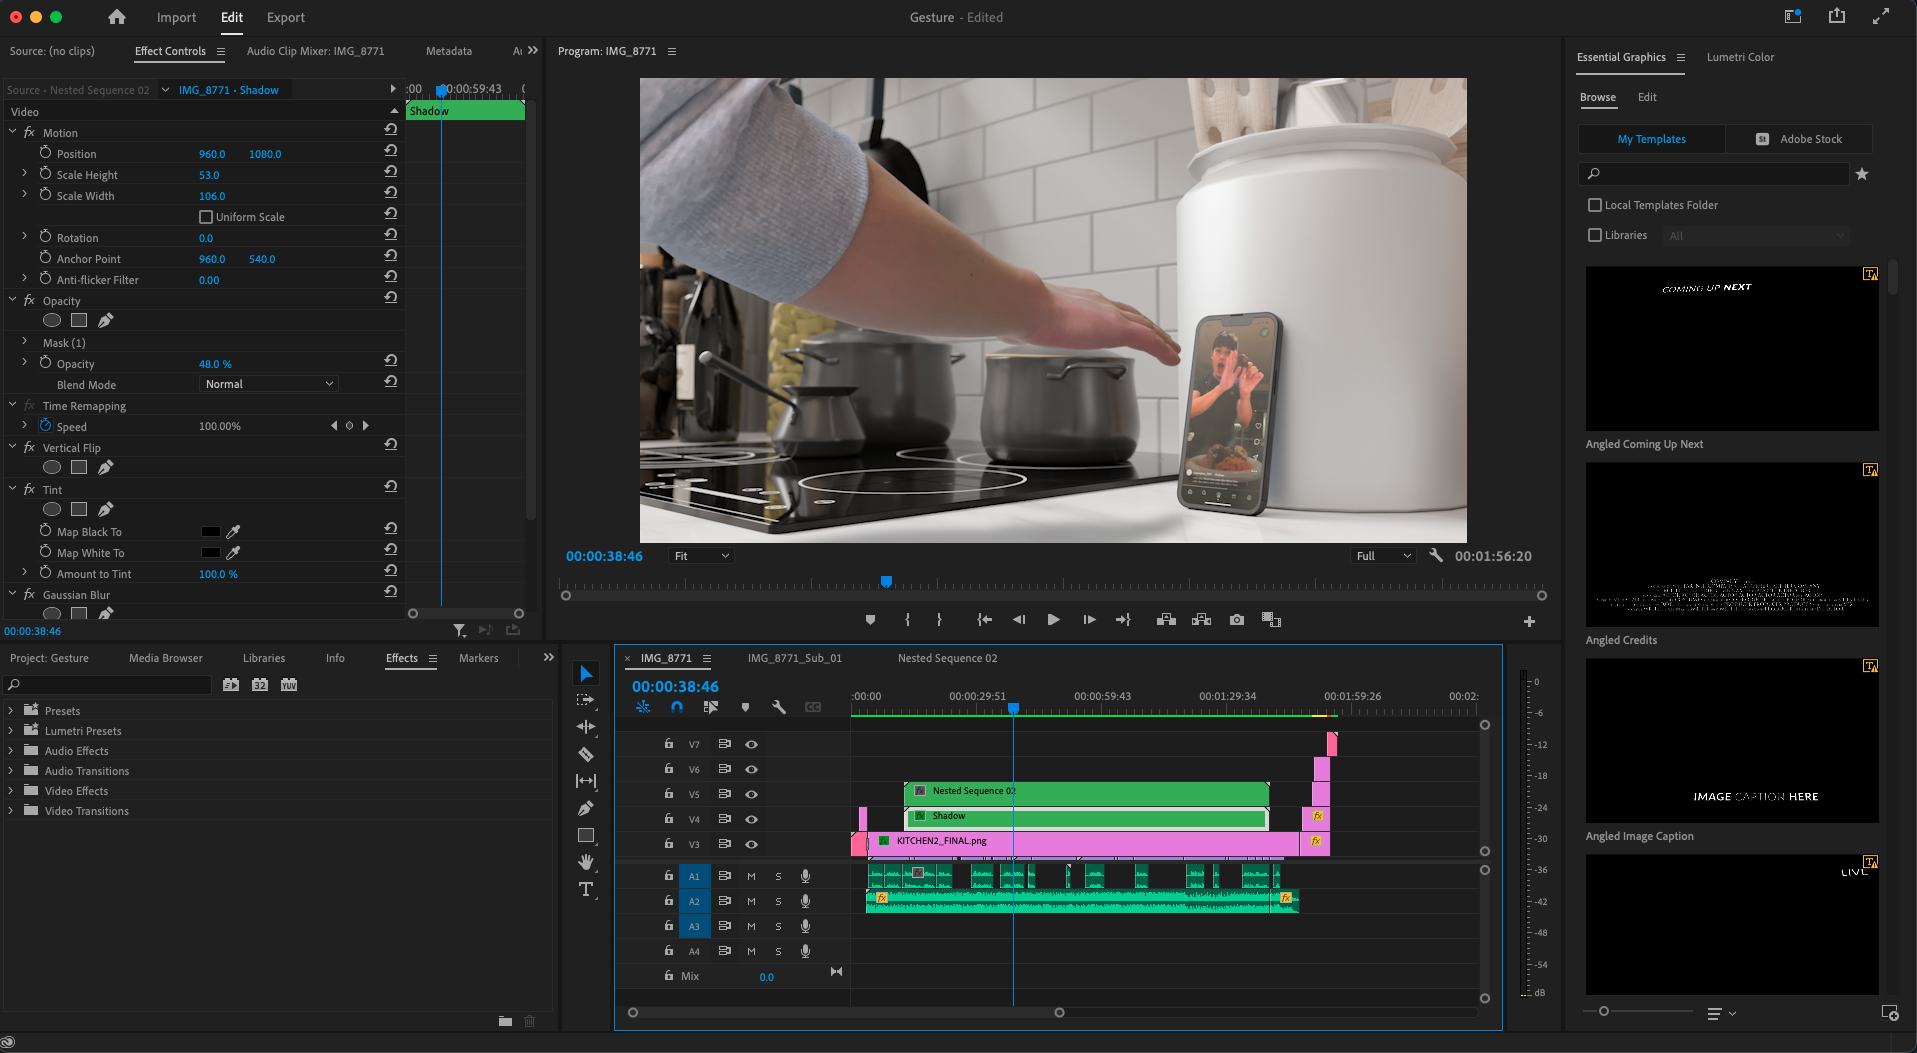Enable the Uniform Scale checkbox
Viewport: 1917px width, 1053px height.
206,217
